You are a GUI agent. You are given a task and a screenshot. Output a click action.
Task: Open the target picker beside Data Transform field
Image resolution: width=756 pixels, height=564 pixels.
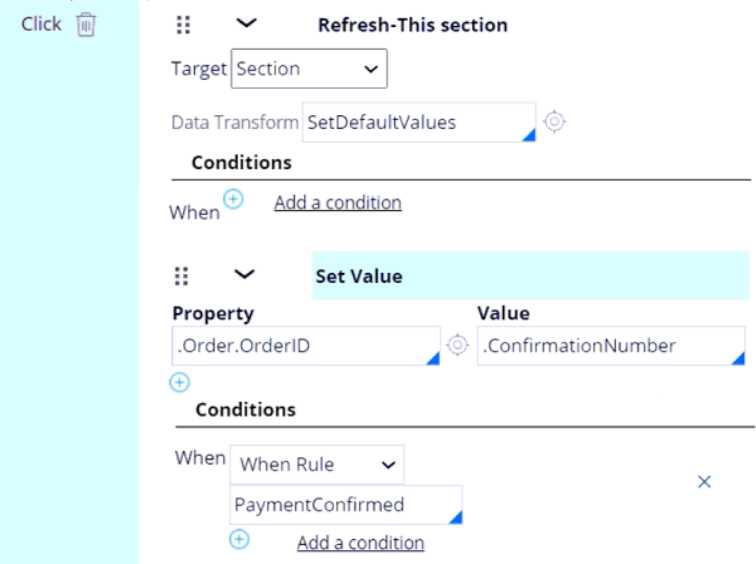[554, 122]
